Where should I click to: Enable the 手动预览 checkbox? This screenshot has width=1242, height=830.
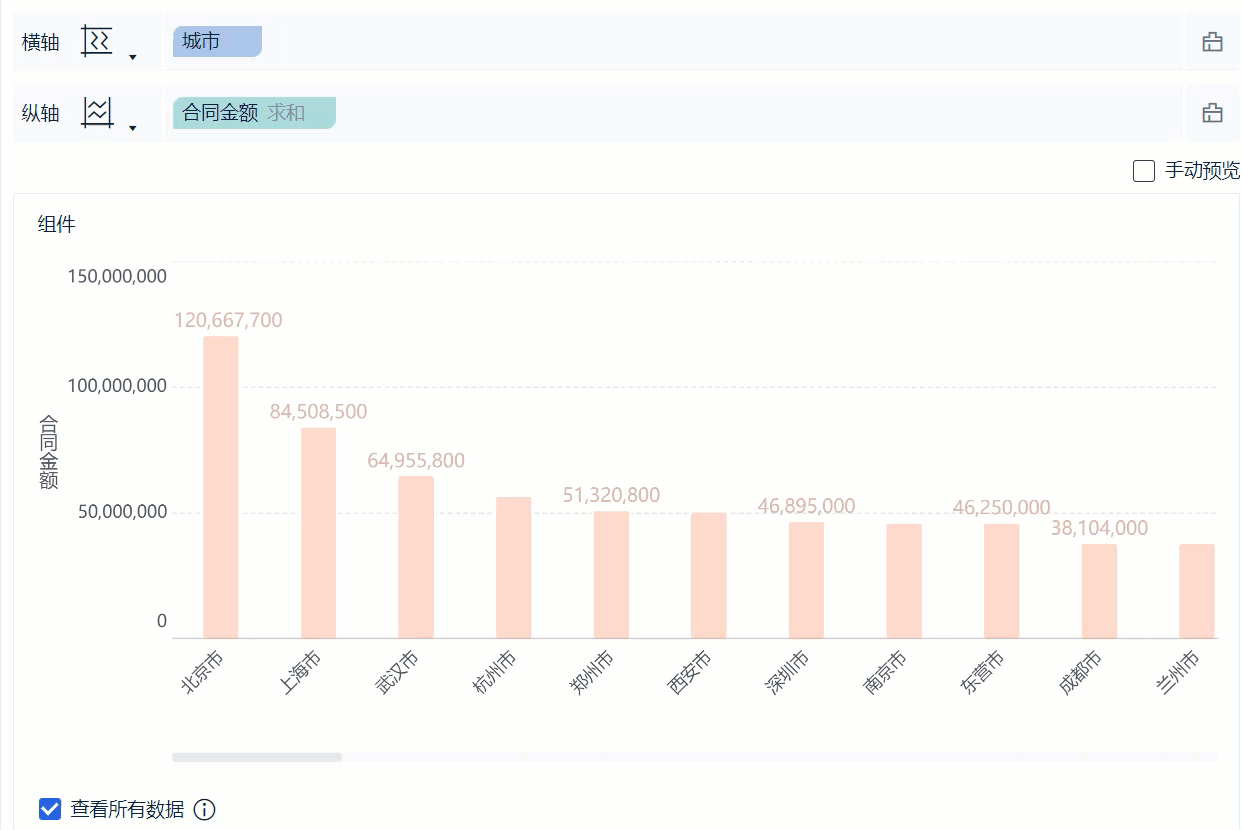[1144, 171]
